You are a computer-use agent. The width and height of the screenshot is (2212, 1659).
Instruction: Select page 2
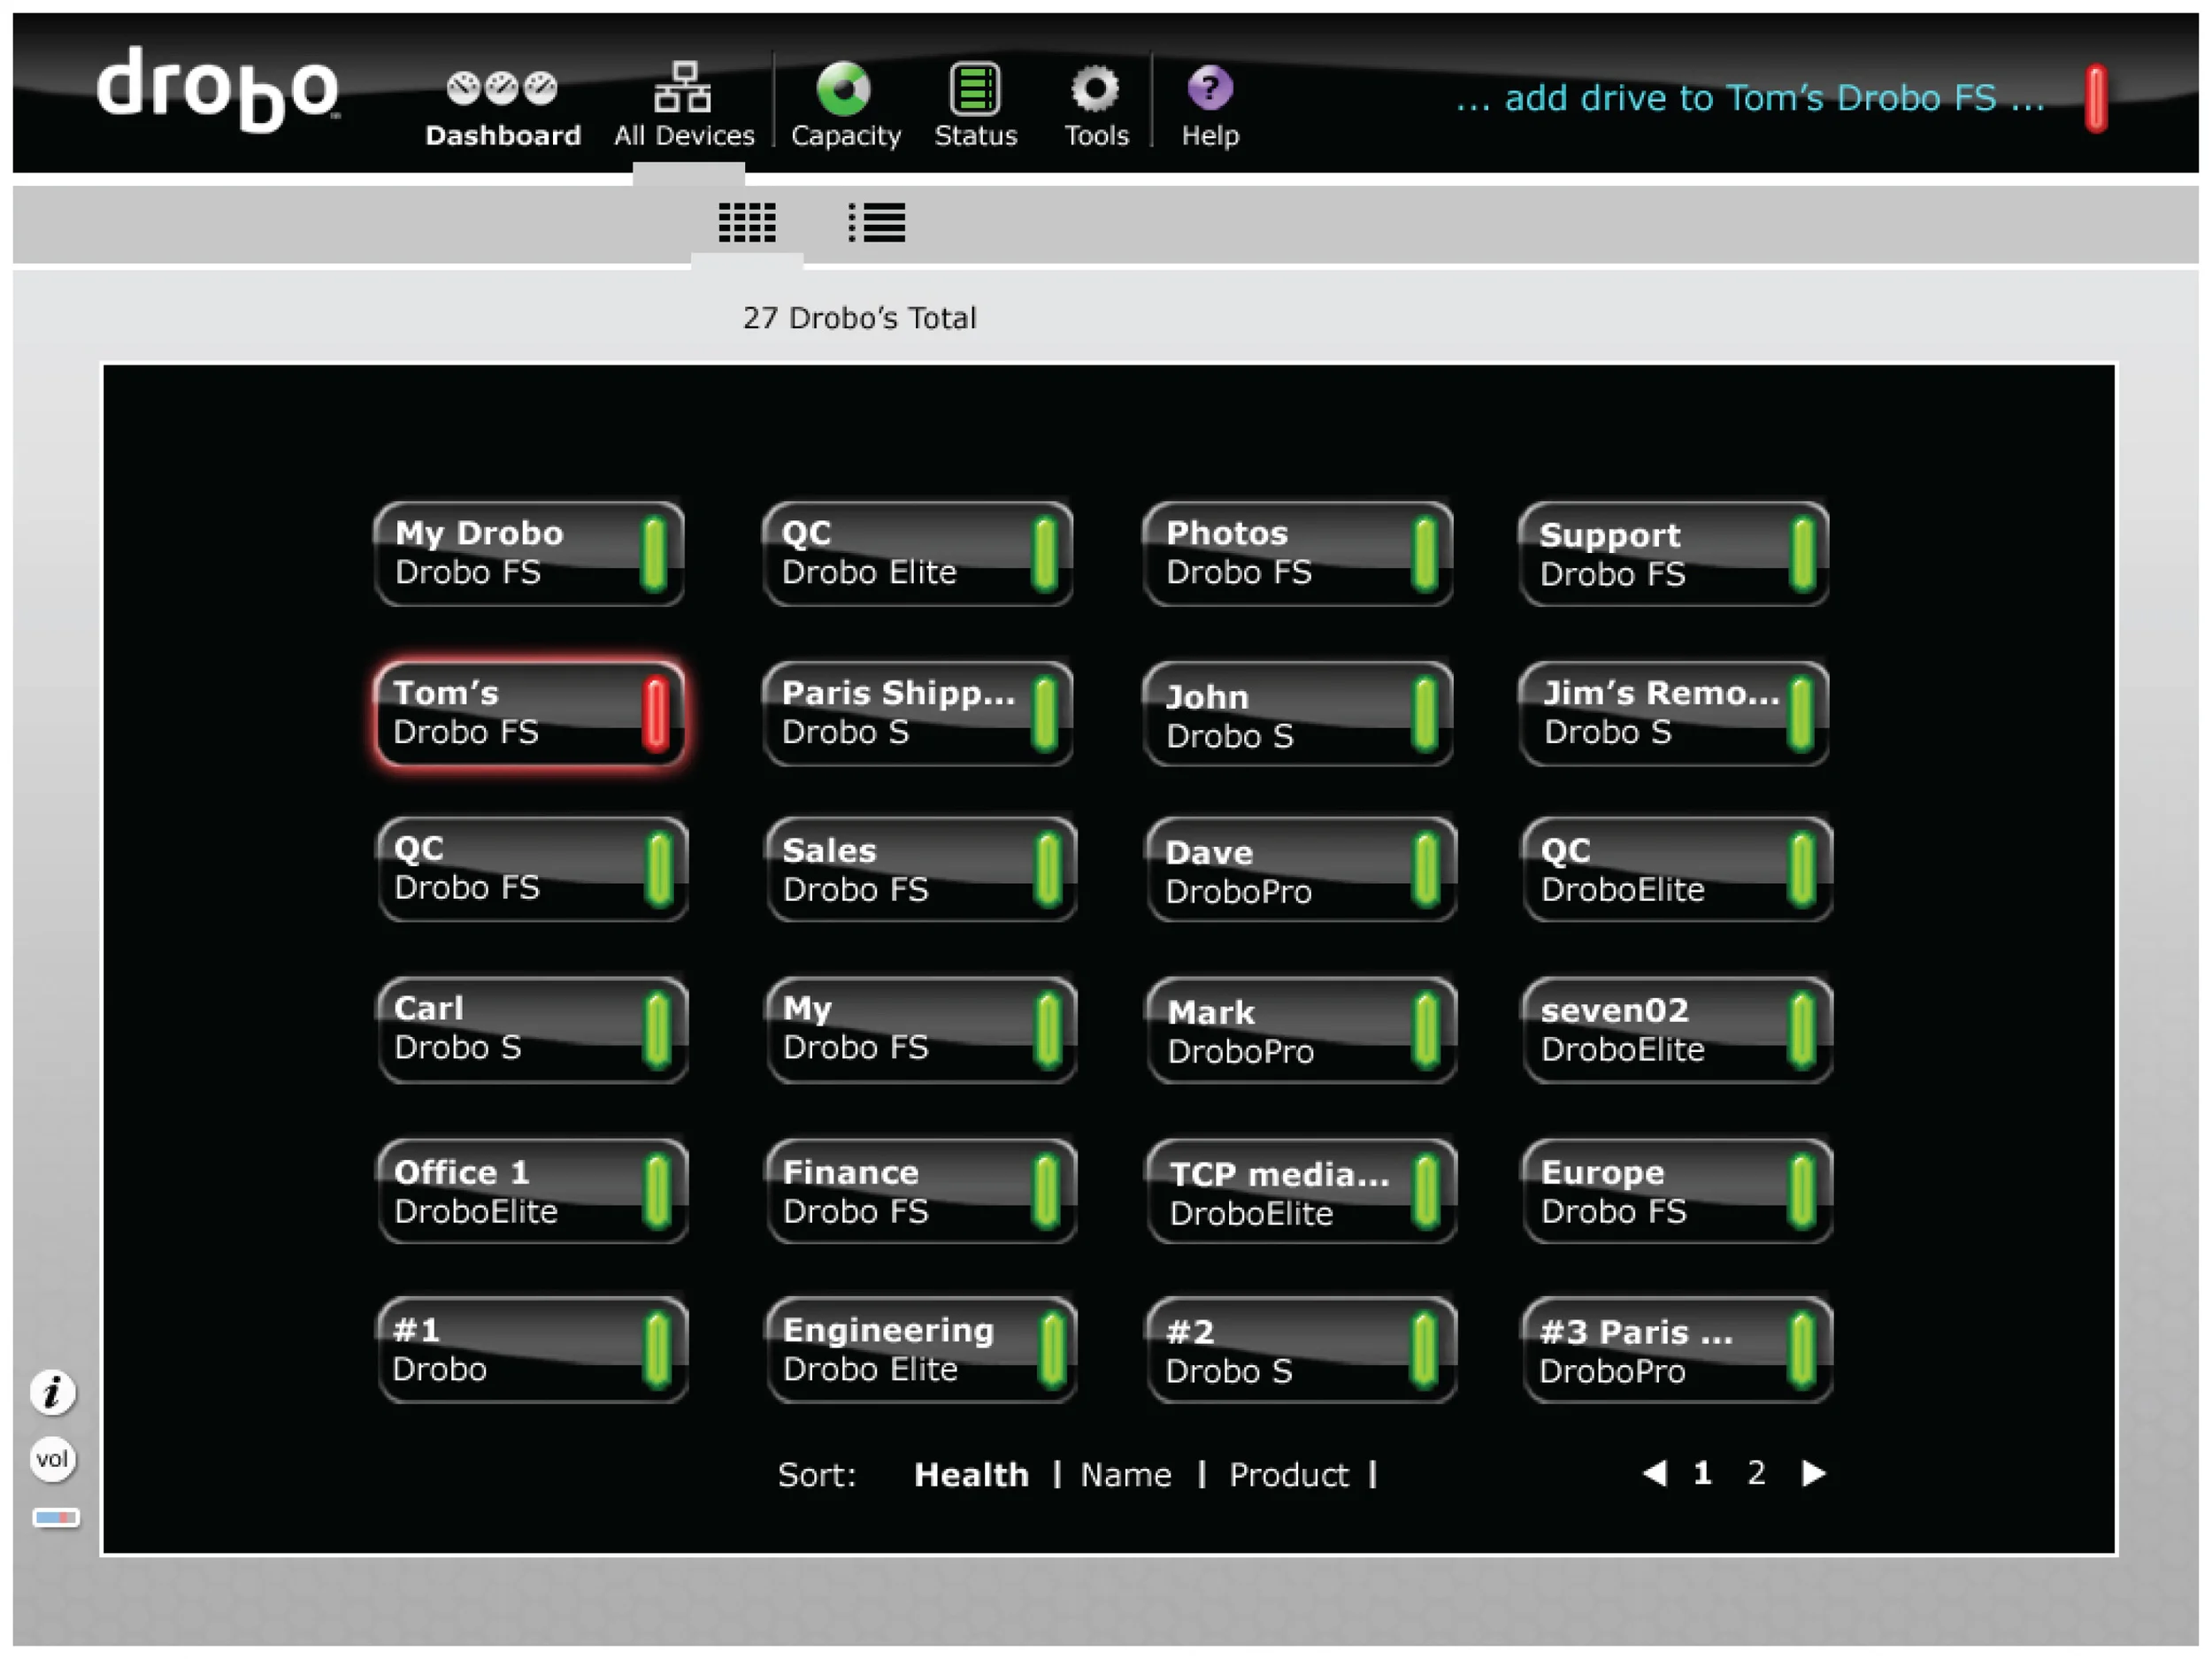click(1755, 1472)
